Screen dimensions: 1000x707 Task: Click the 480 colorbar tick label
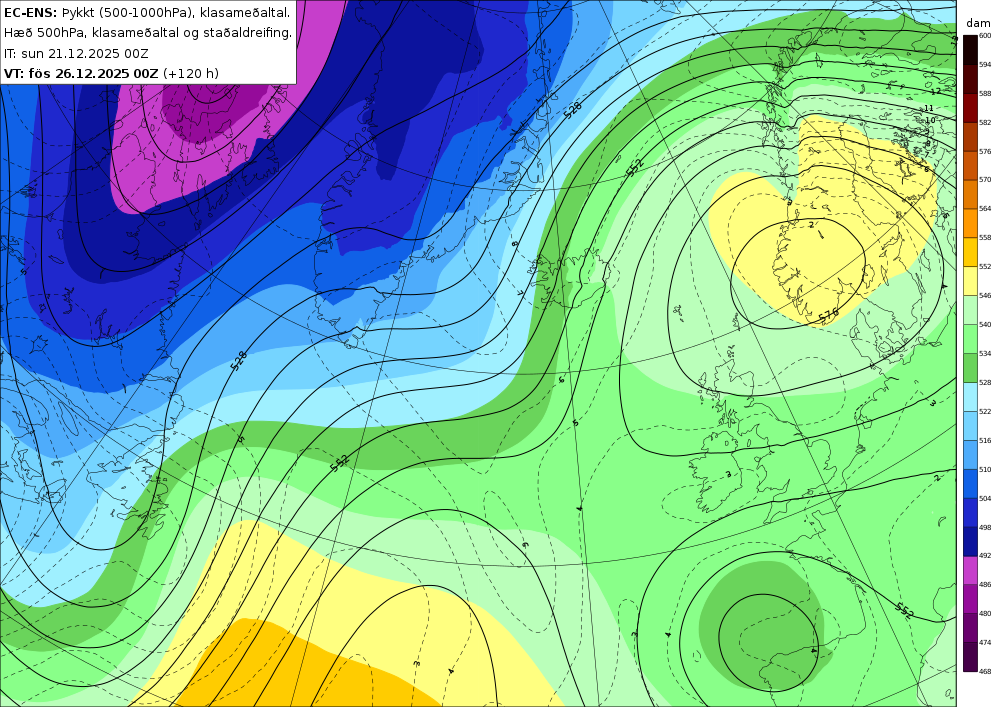(985, 614)
